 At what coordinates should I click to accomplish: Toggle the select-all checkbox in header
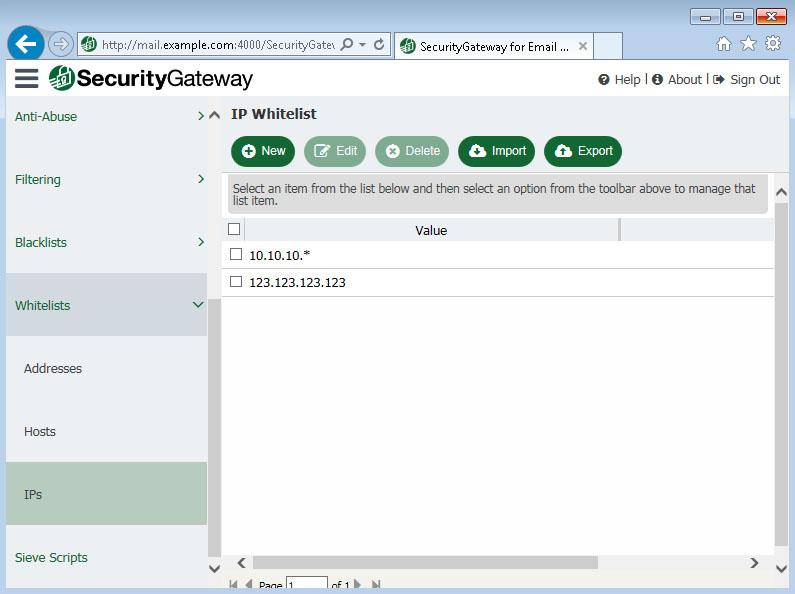coord(234,229)
